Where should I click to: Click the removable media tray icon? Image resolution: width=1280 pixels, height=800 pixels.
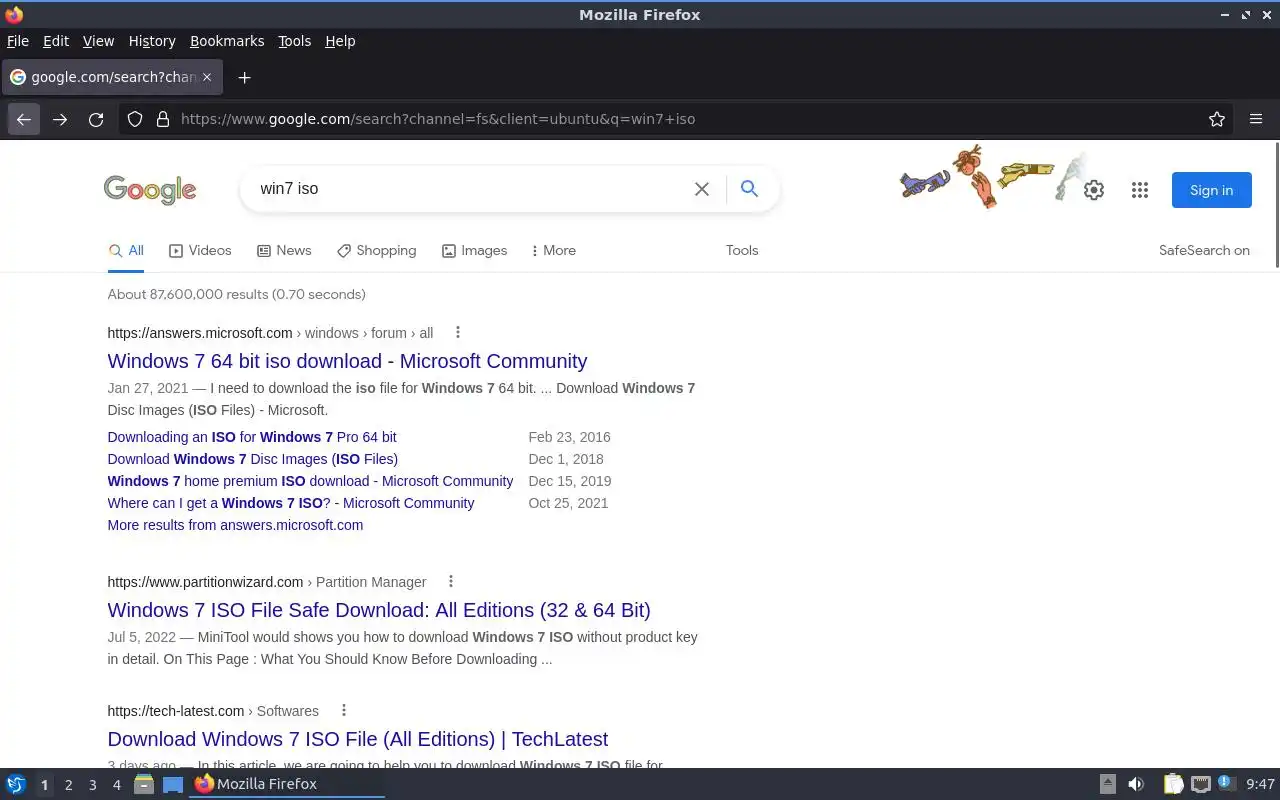pos(1108,784)
